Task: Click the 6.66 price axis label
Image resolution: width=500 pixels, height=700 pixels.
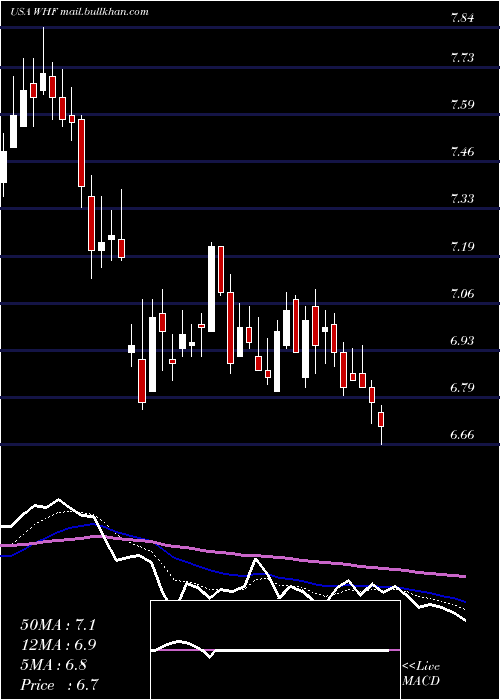Action: point(462,435)
